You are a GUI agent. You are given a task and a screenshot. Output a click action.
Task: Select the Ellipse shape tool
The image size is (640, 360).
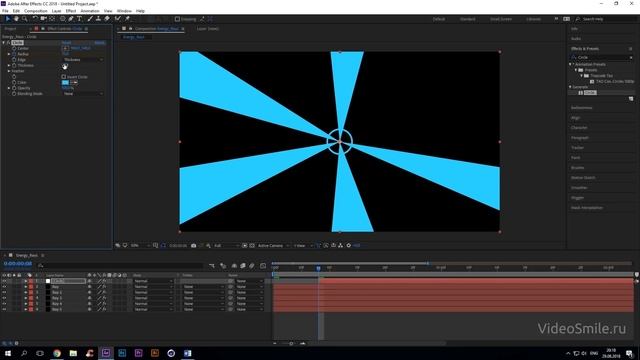pos(62,19)
